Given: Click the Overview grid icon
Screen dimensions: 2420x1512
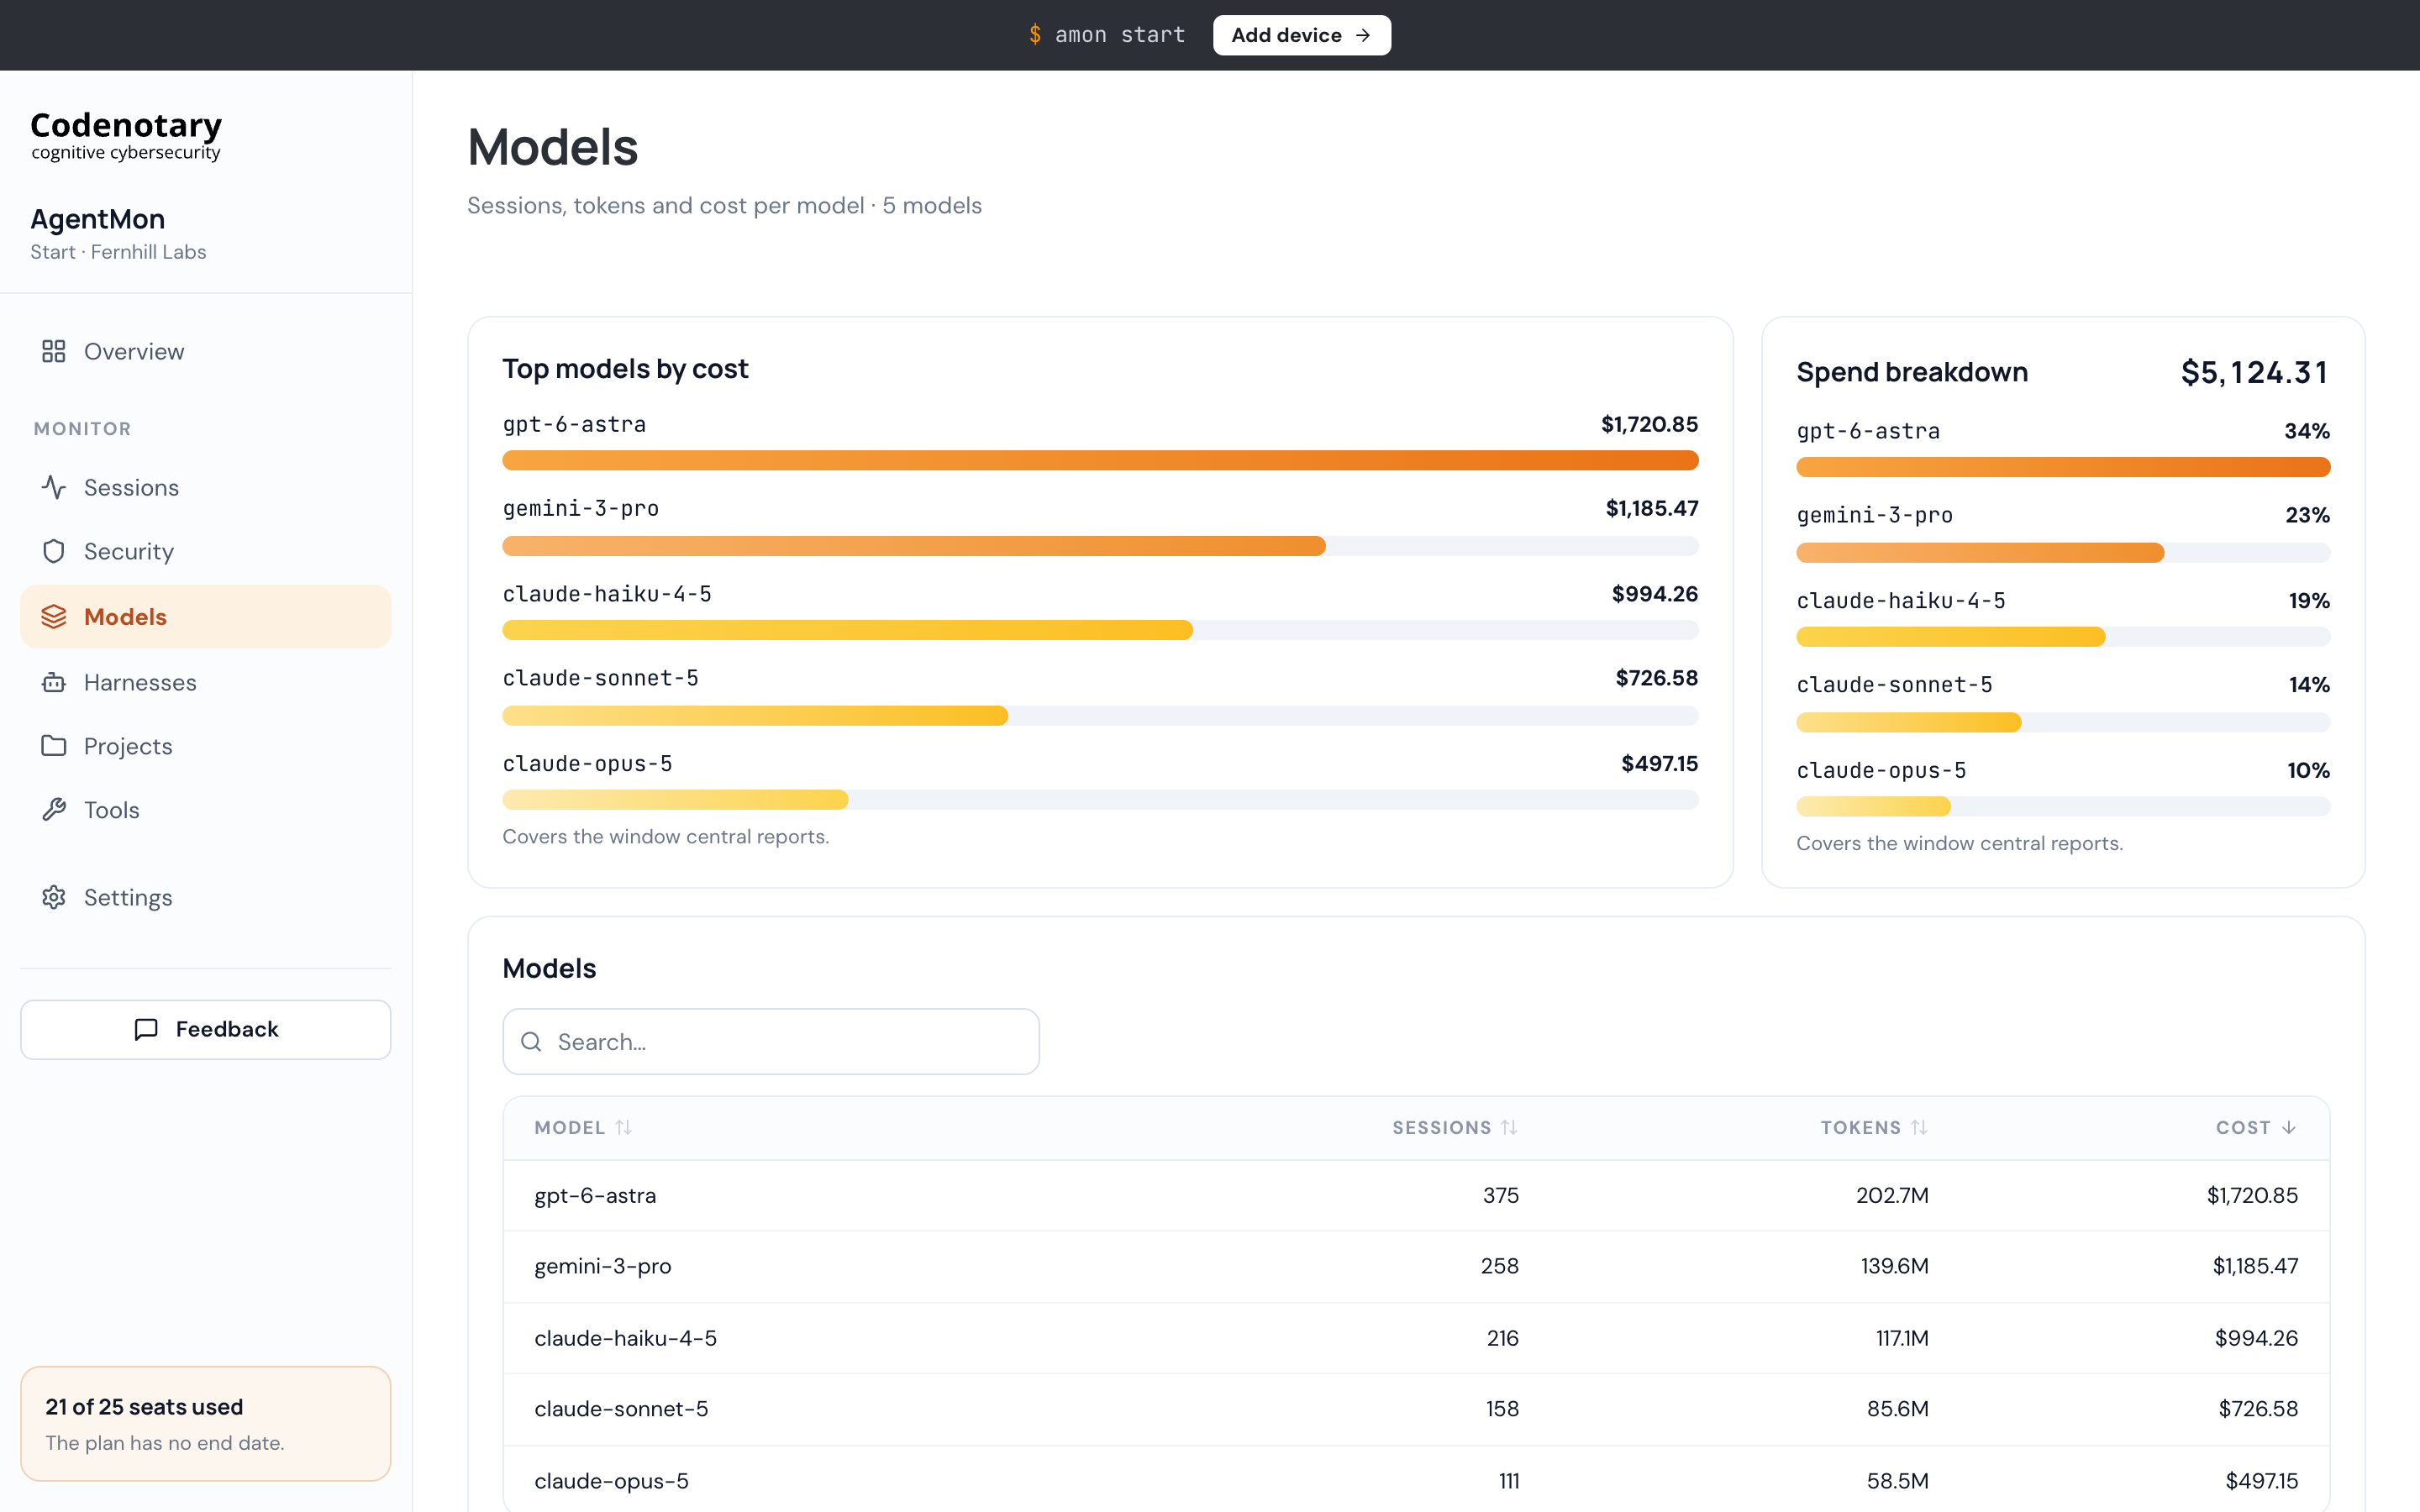Looking at the screenshot, I should (54, 351).
